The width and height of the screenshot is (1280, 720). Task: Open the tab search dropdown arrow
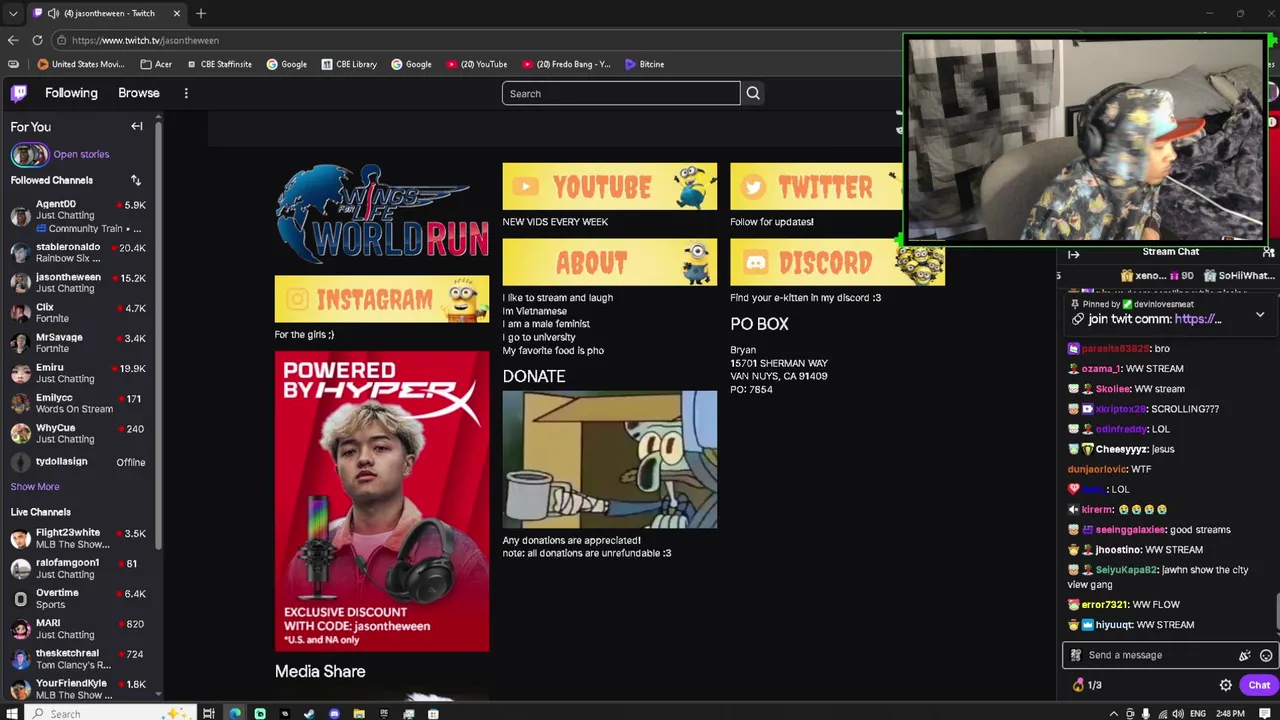point(13,13)
